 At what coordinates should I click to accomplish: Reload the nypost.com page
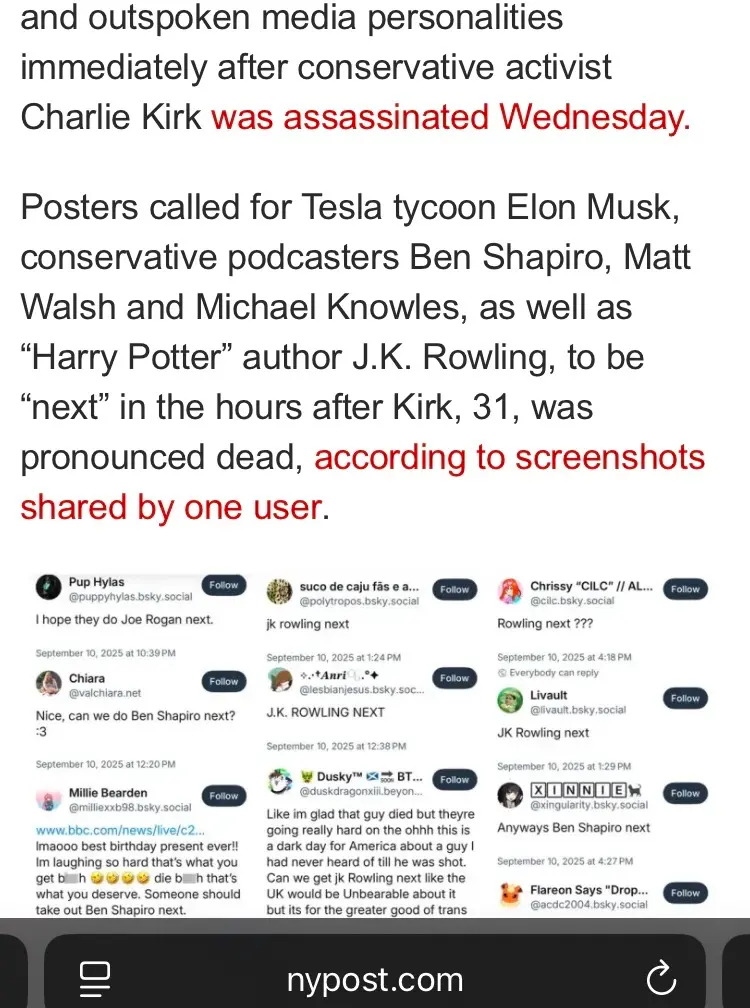[x=661, y=977]
